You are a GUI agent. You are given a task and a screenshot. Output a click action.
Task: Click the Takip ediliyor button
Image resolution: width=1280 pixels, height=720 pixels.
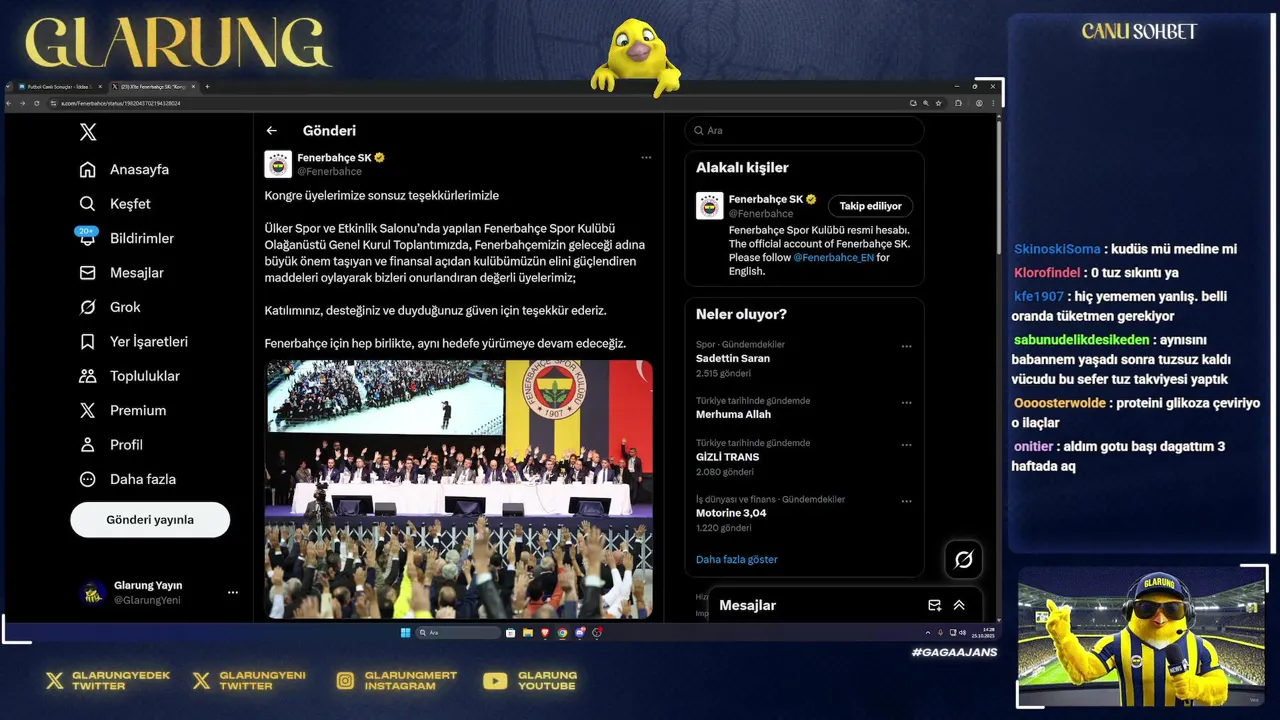pos(870,206)
